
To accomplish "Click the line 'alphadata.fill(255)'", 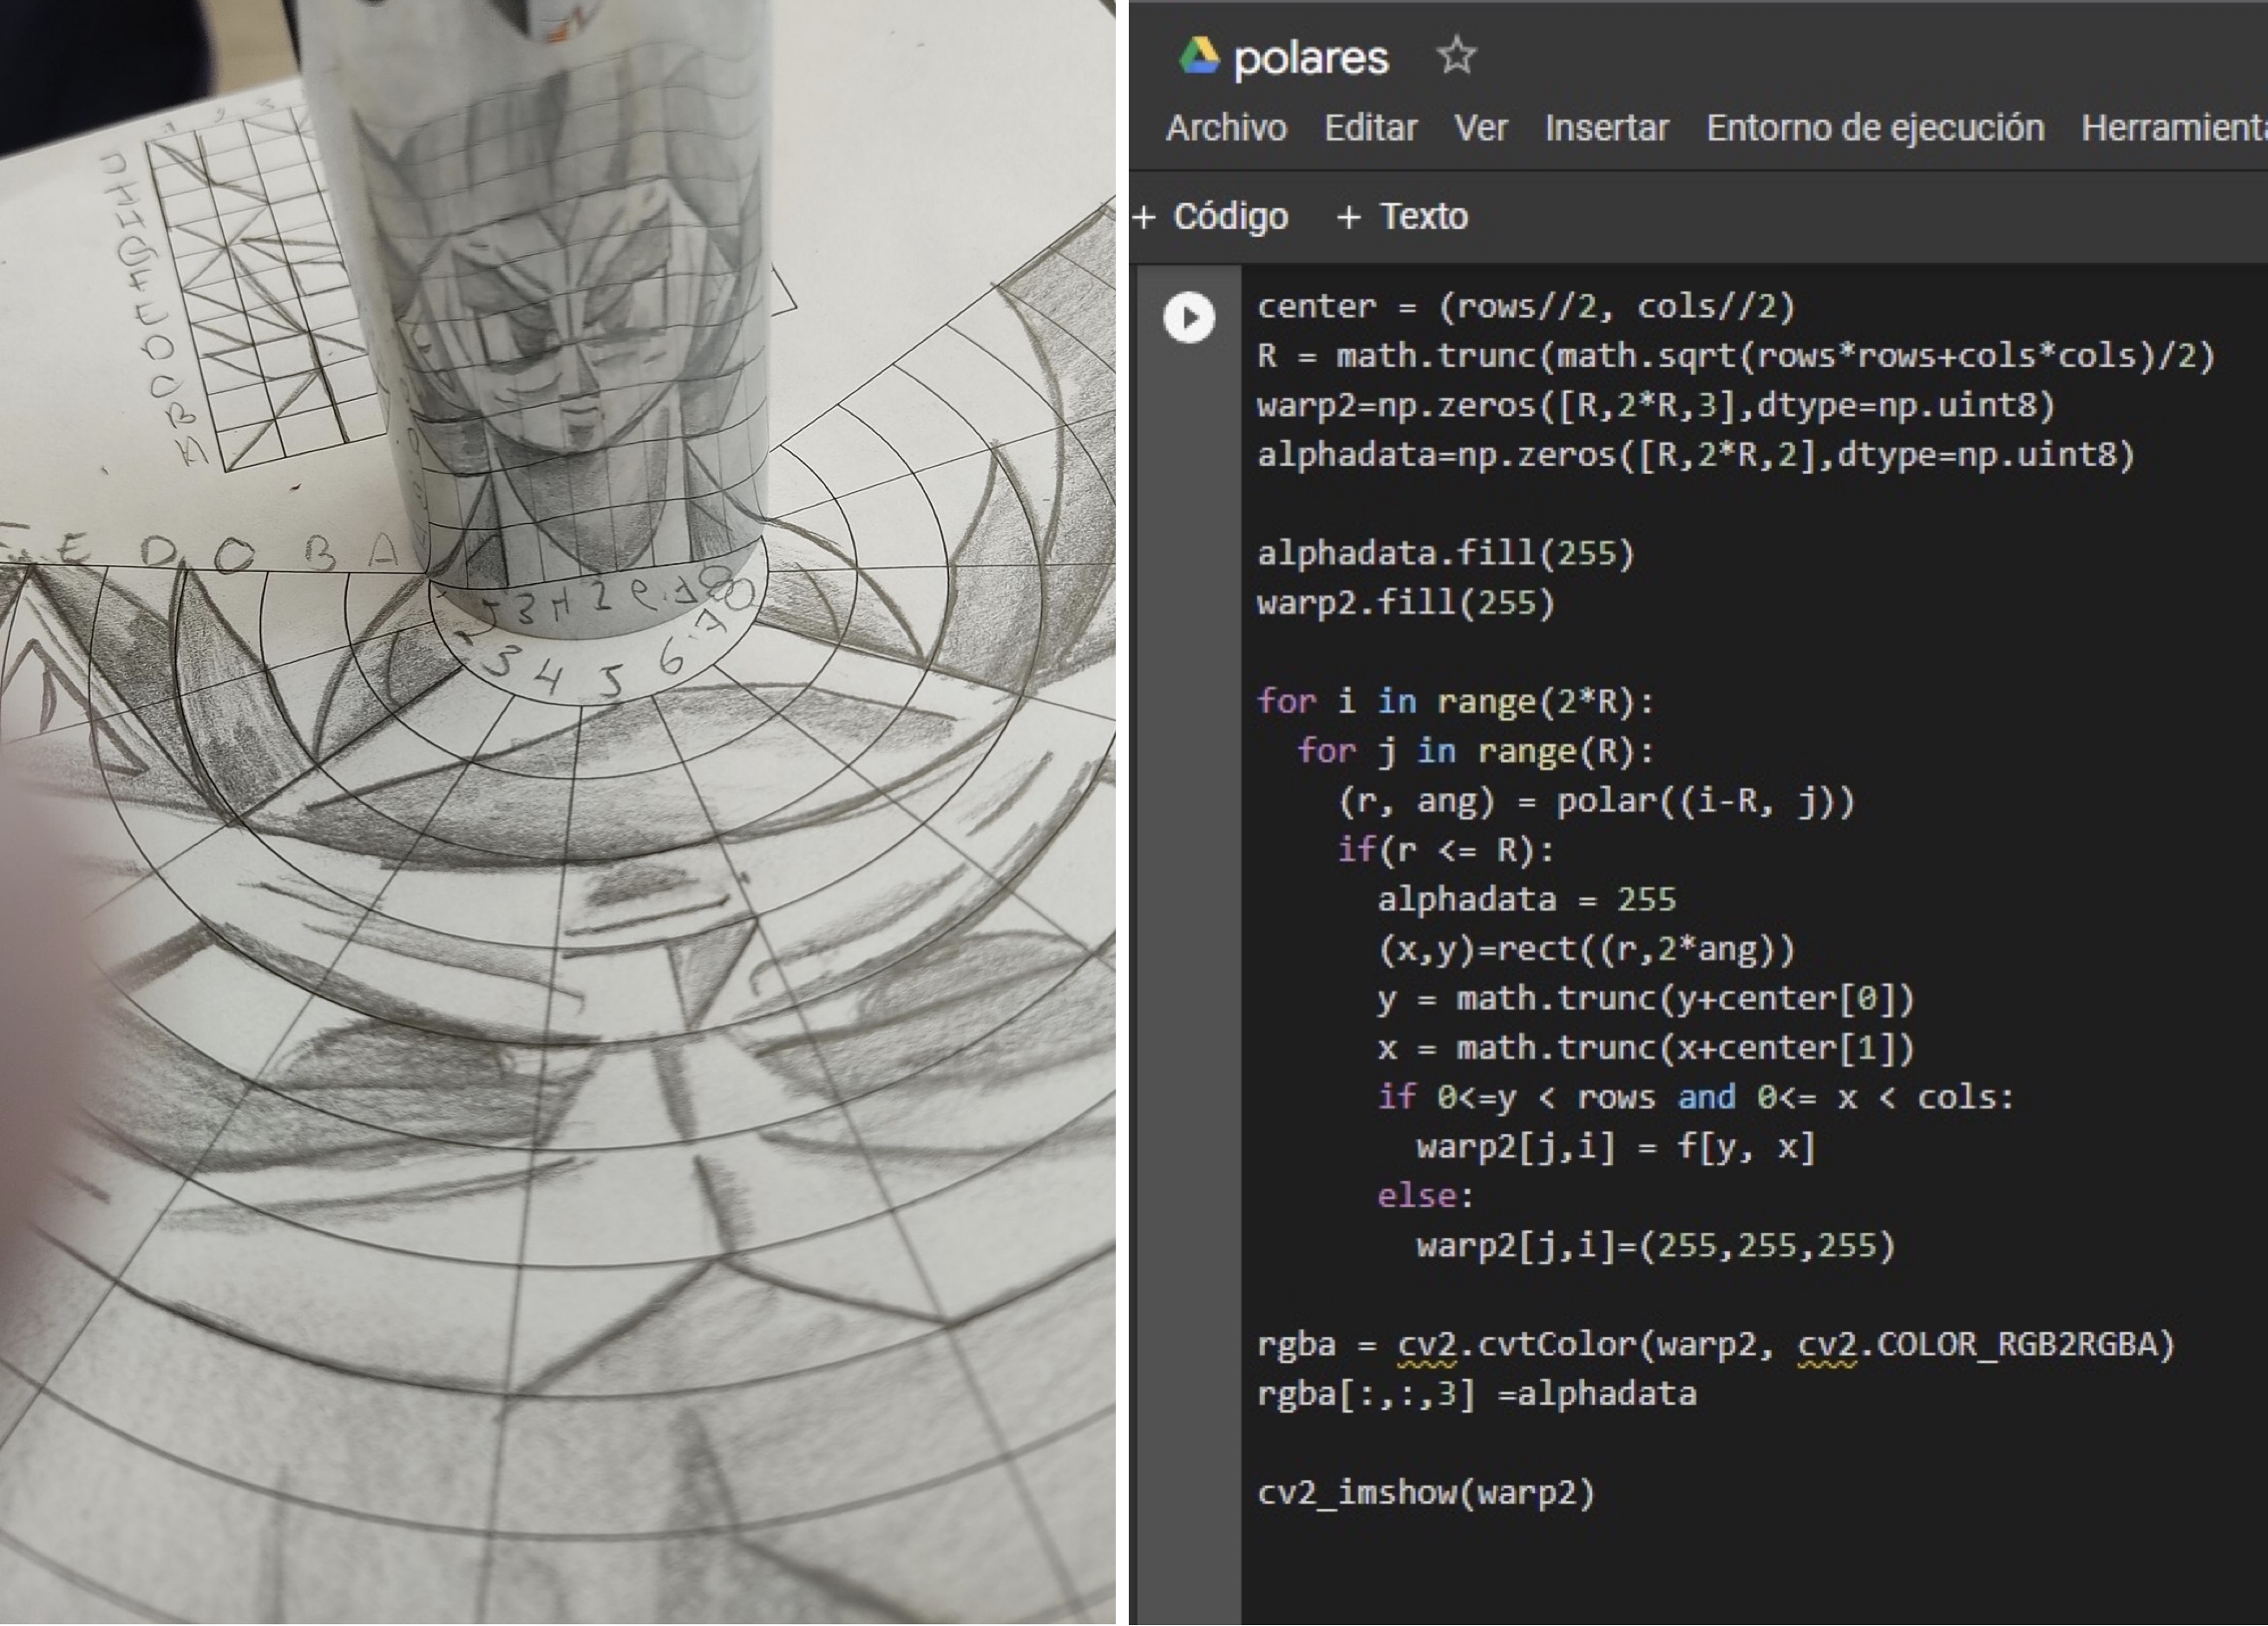I will coord(1446,553).
